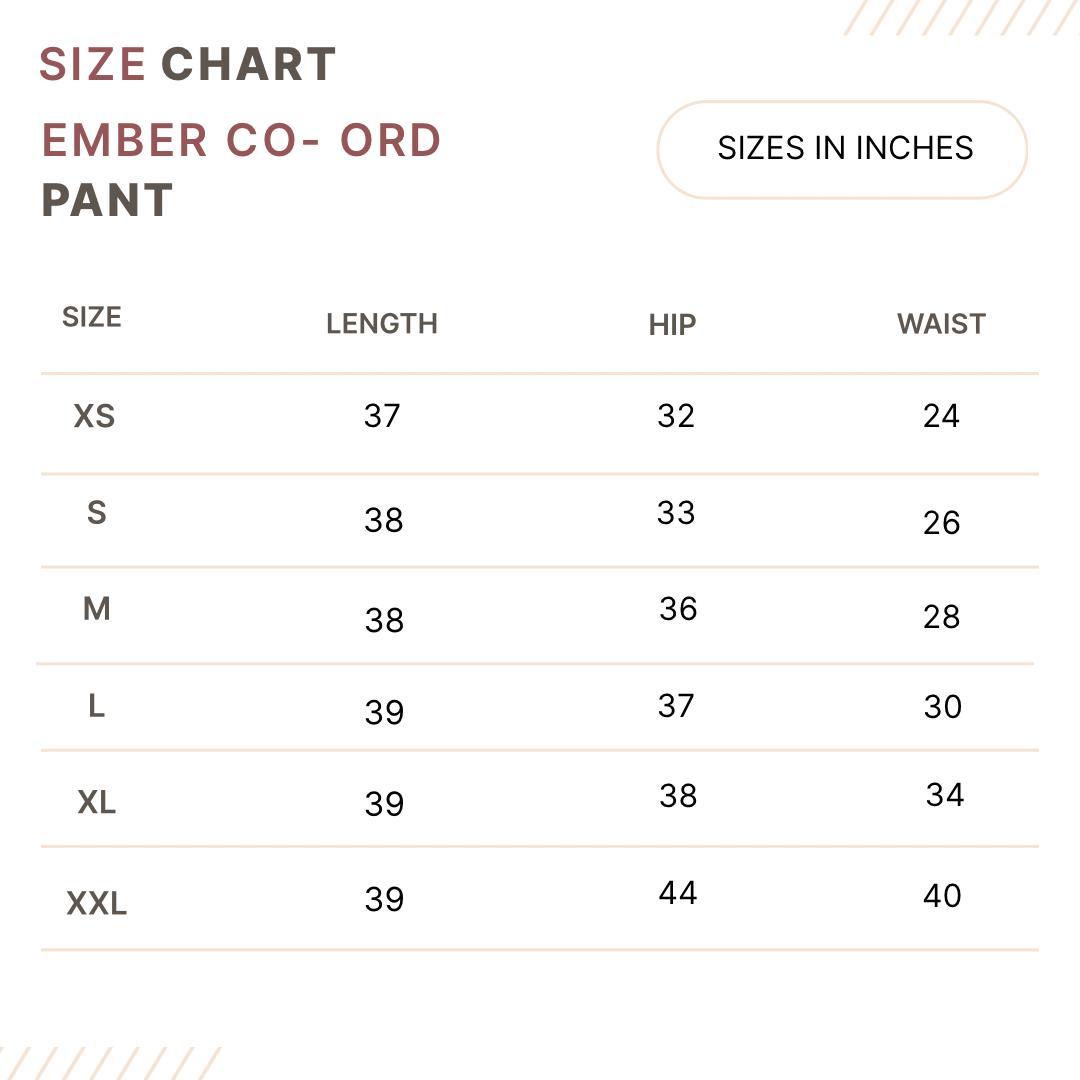Click the PANT heading text
The width and height of the screenshot is (1080, 1080).
pyautogui.click(x=107, y=200)
